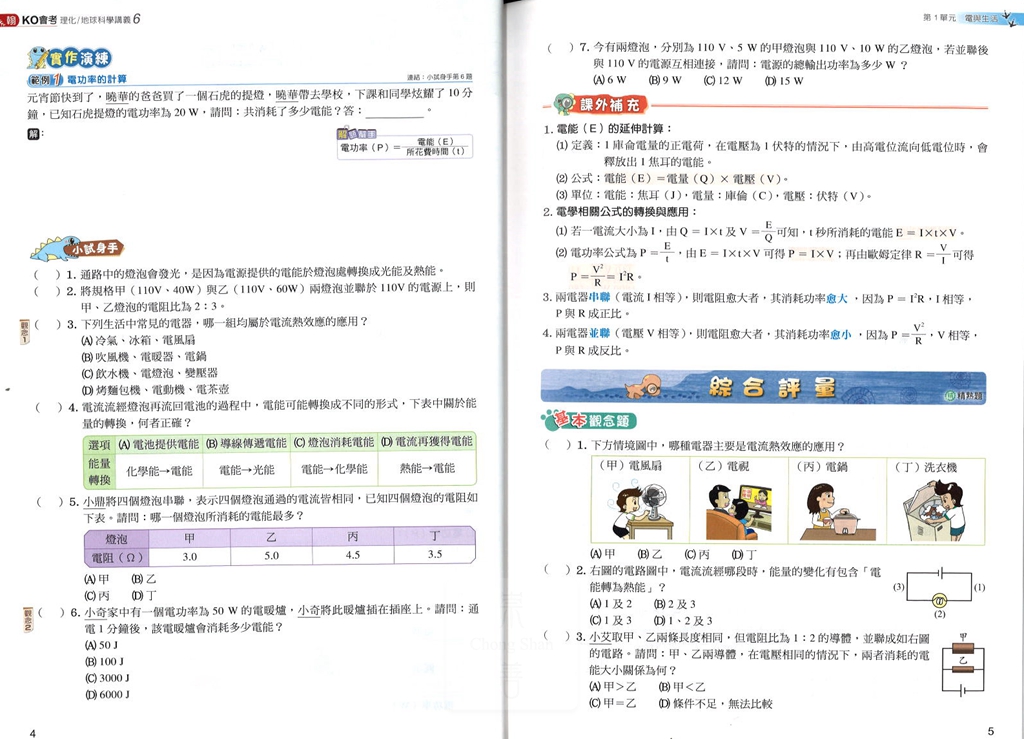Click the 電阻（Ω） row header cell
This screenshot has height=739, width=1024.
point(117,558)
